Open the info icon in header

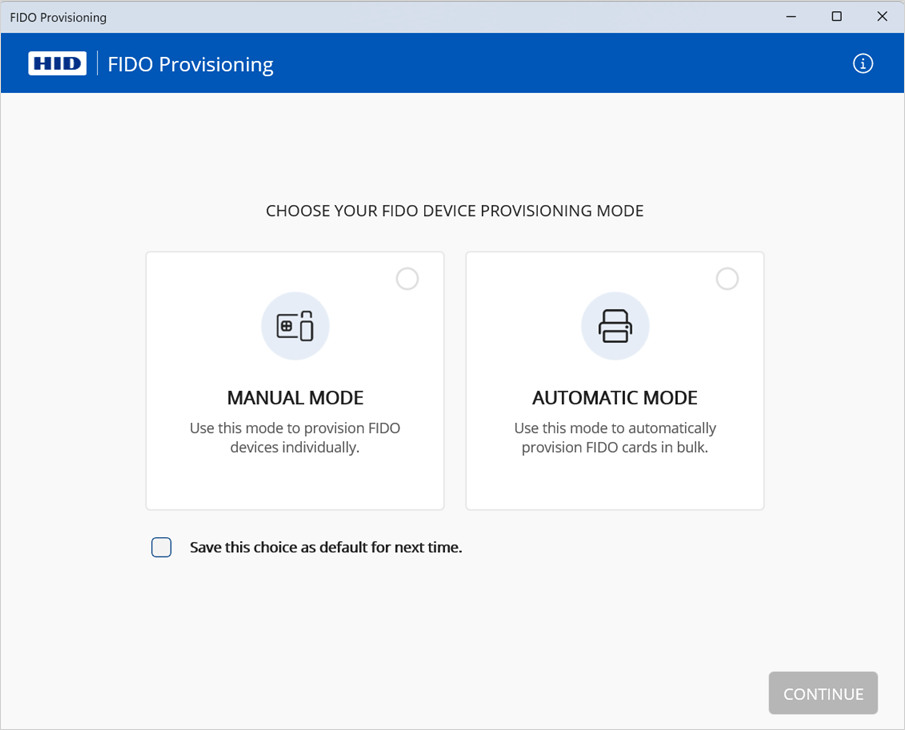tap(862, 64)
